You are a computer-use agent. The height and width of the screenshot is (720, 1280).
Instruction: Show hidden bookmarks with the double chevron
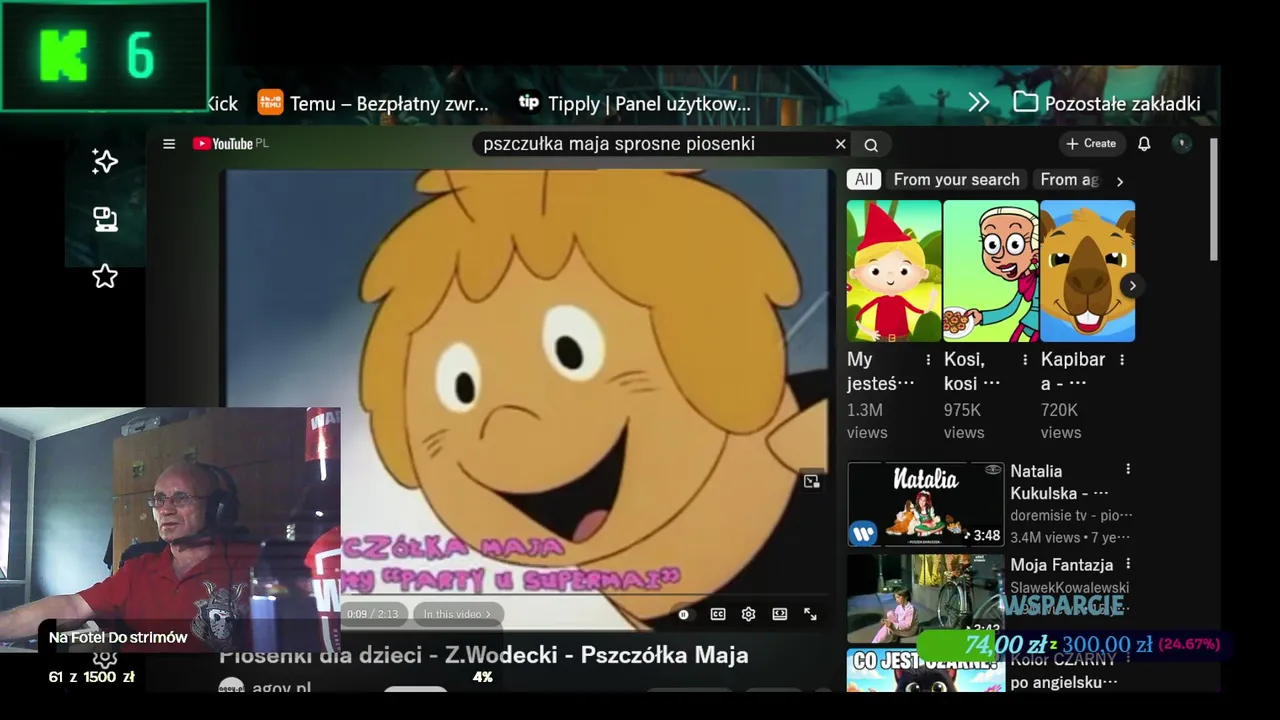click(x=979, y=103)
